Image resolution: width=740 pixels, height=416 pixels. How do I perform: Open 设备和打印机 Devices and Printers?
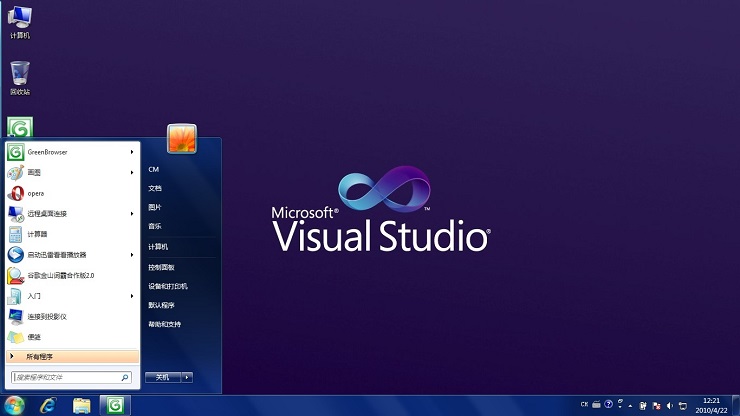pyautogui.click(x=168, y=286)
